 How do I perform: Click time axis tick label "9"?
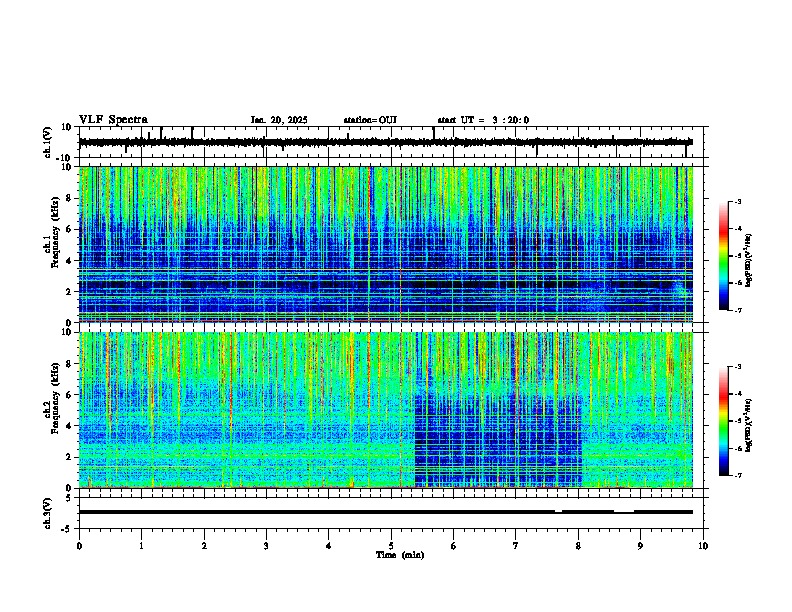[x=640, y=546]
